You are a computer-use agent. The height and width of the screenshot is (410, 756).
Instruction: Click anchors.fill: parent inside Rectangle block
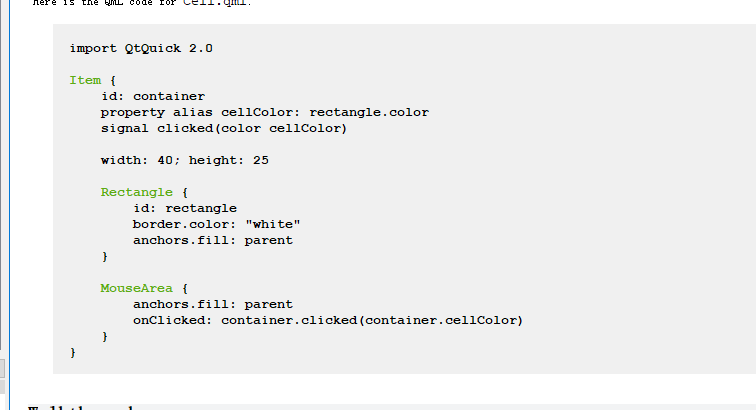pos(213,240)
